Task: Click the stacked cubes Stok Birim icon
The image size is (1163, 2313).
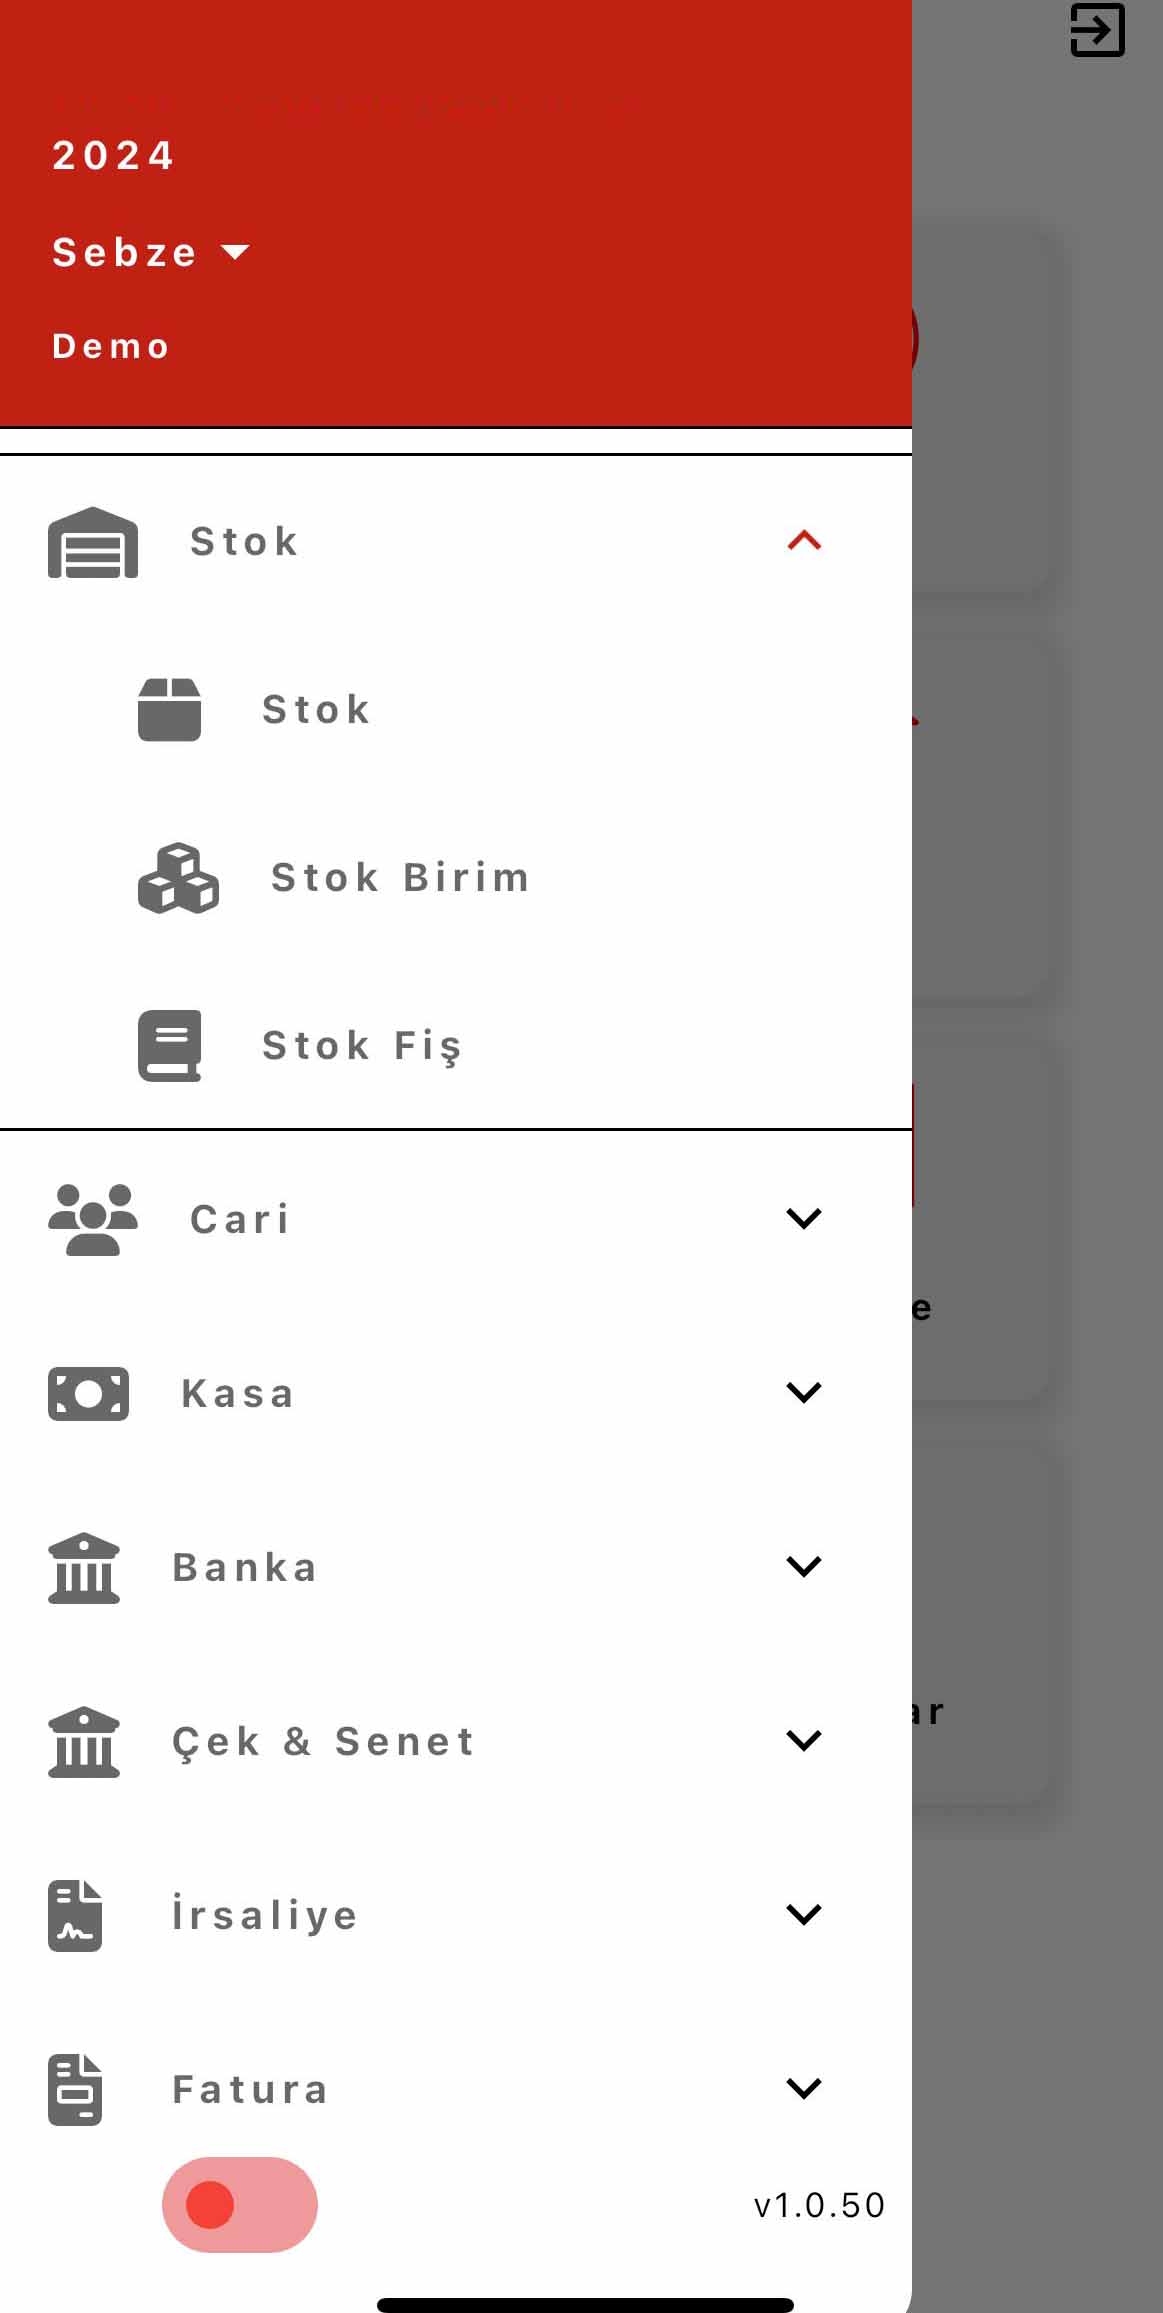Action: point(178,878)
